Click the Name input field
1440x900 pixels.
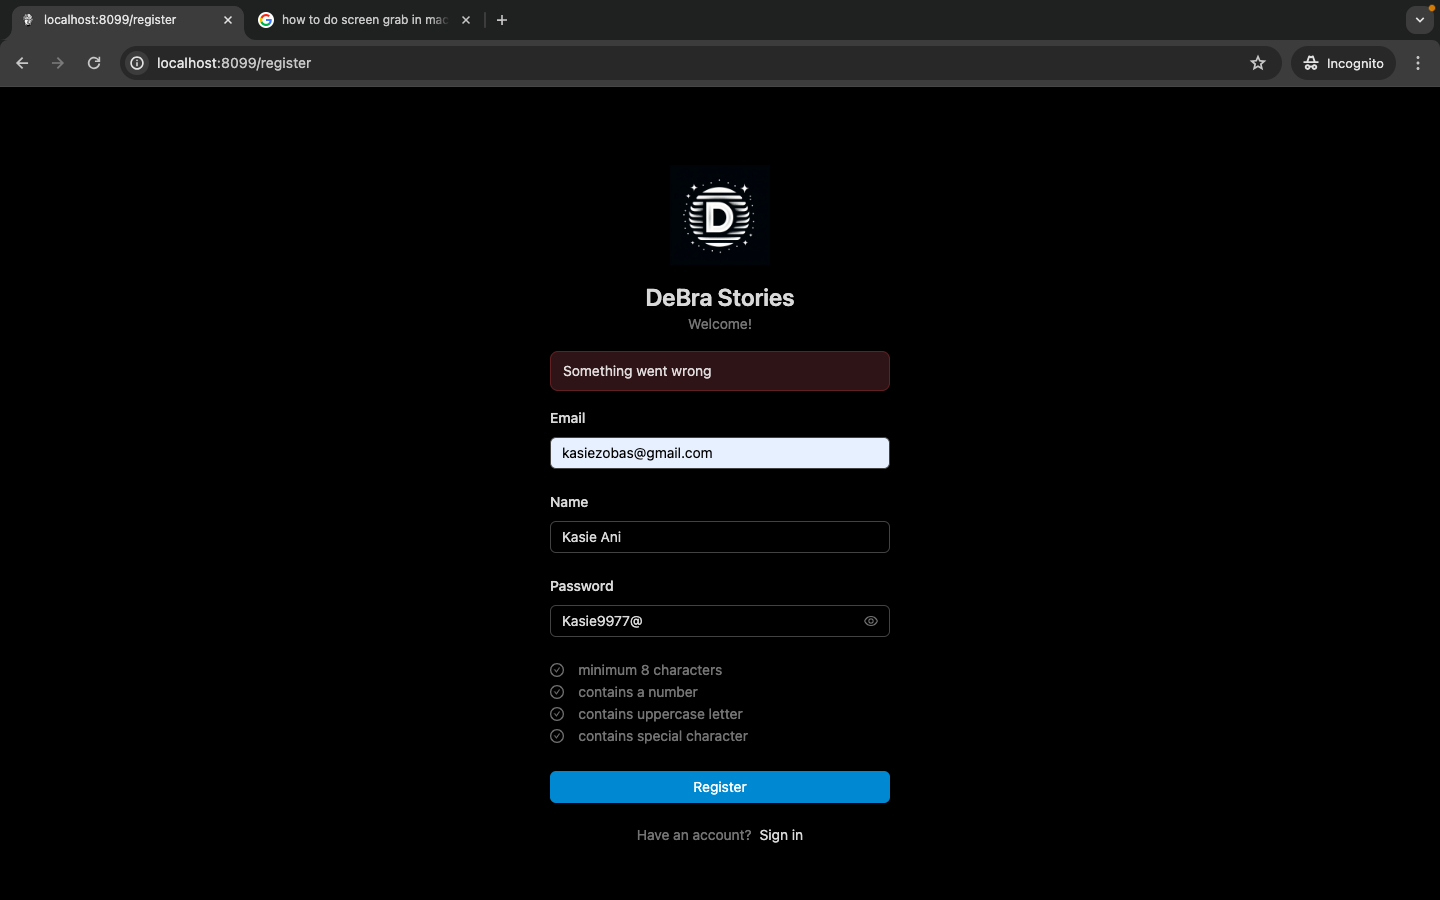(719, 537)
